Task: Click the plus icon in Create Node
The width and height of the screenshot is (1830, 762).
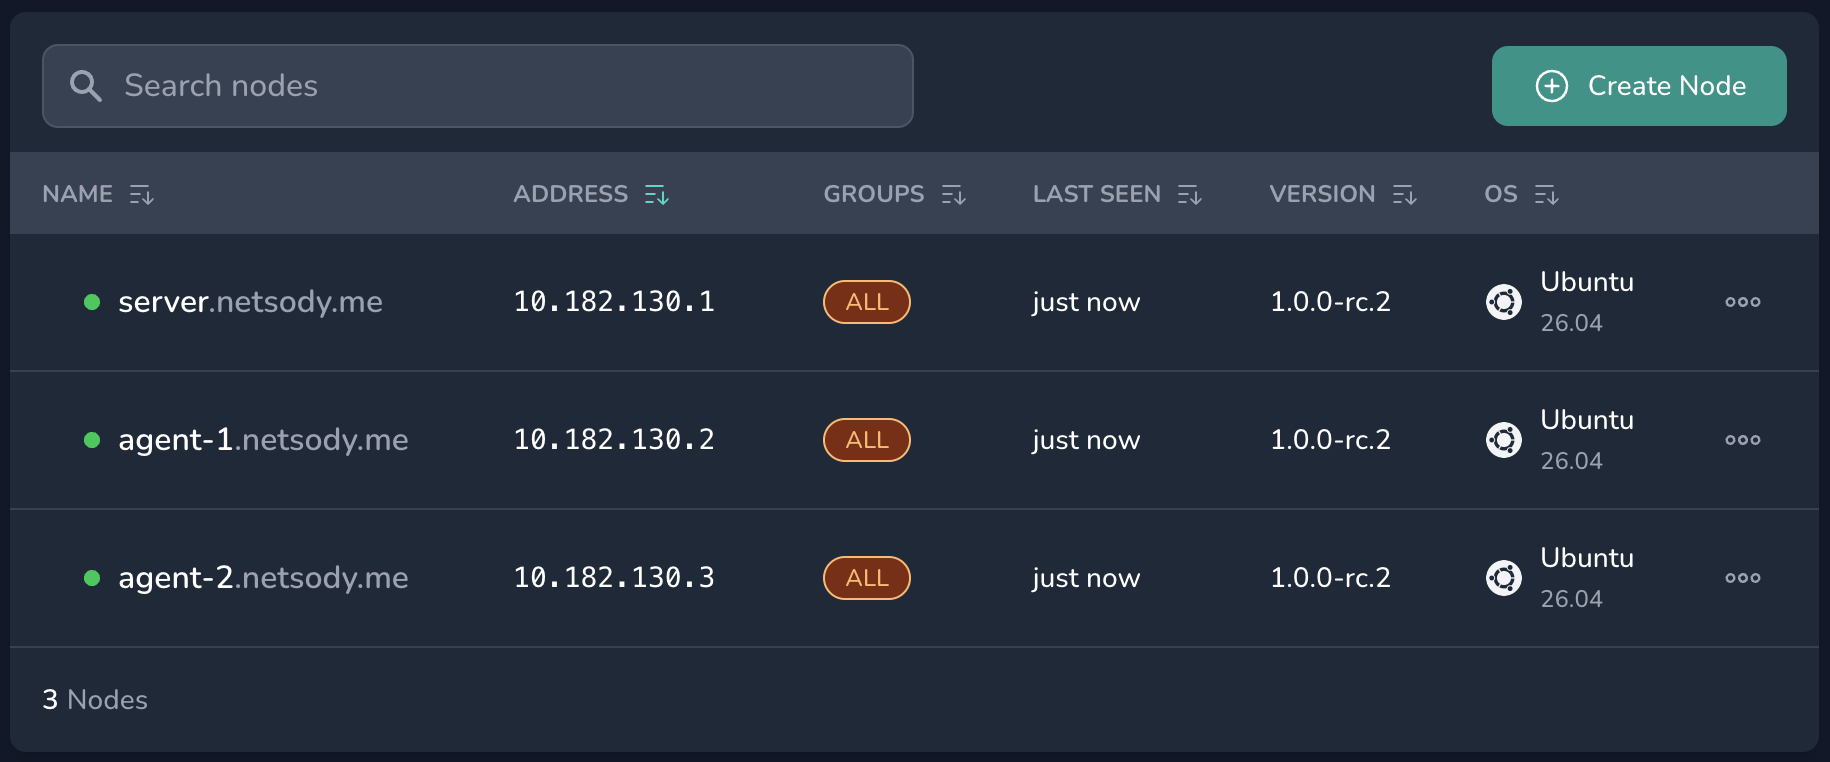Action: 1552,86
